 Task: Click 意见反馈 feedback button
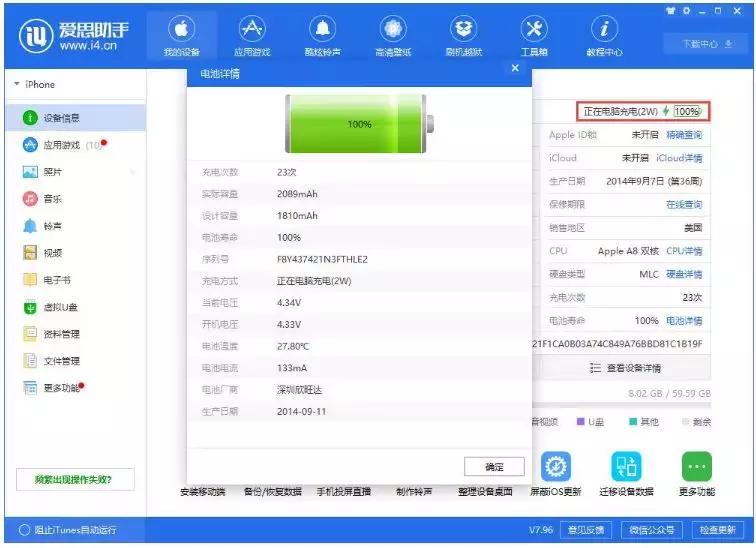586,530
